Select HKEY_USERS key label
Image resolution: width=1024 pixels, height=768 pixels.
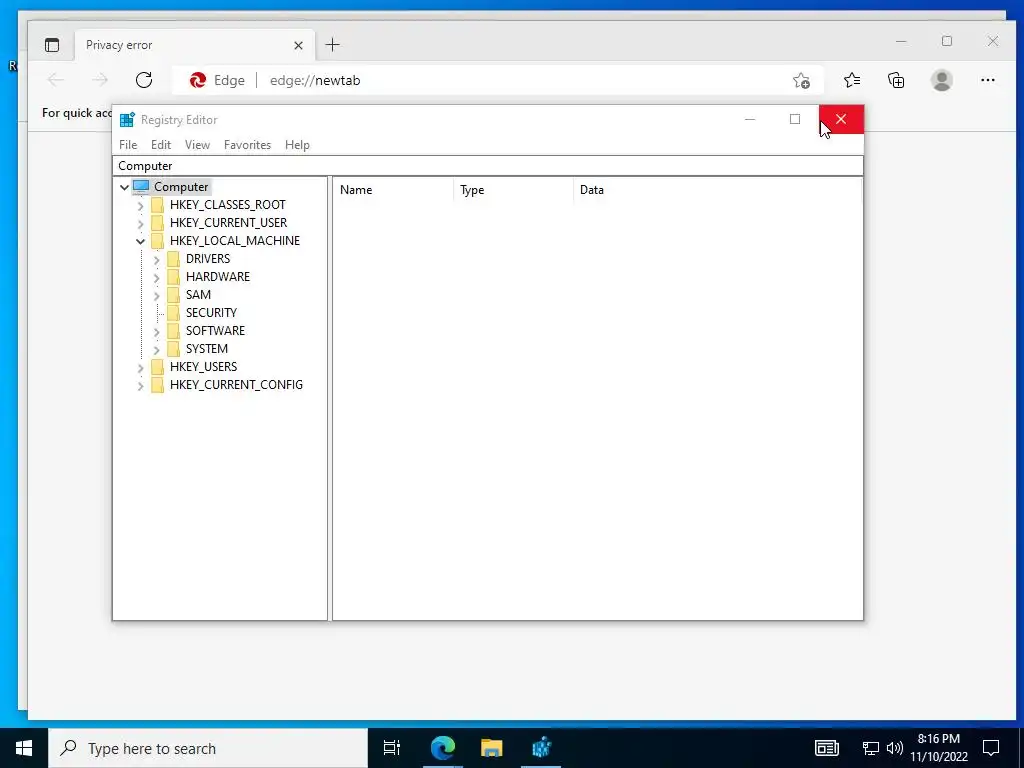[203, 366]
